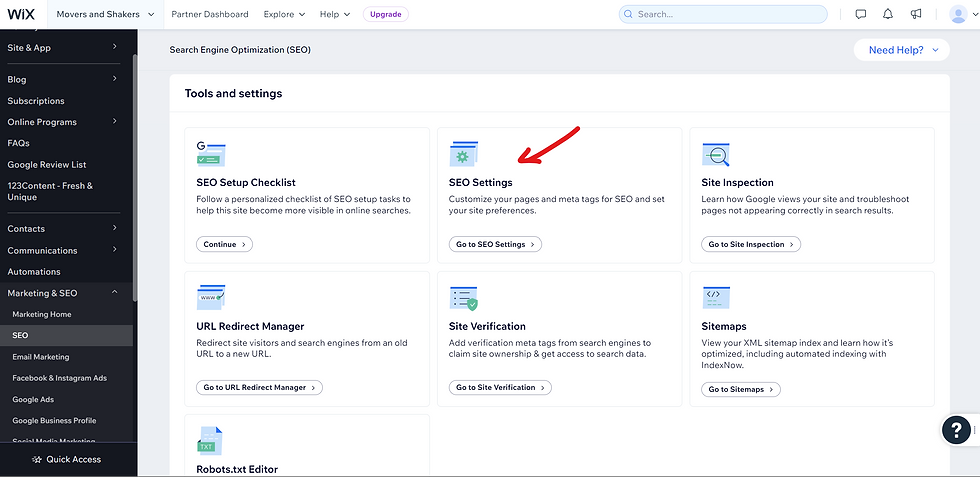Click the SEO Setup Checklist title

tap(246, 183)
